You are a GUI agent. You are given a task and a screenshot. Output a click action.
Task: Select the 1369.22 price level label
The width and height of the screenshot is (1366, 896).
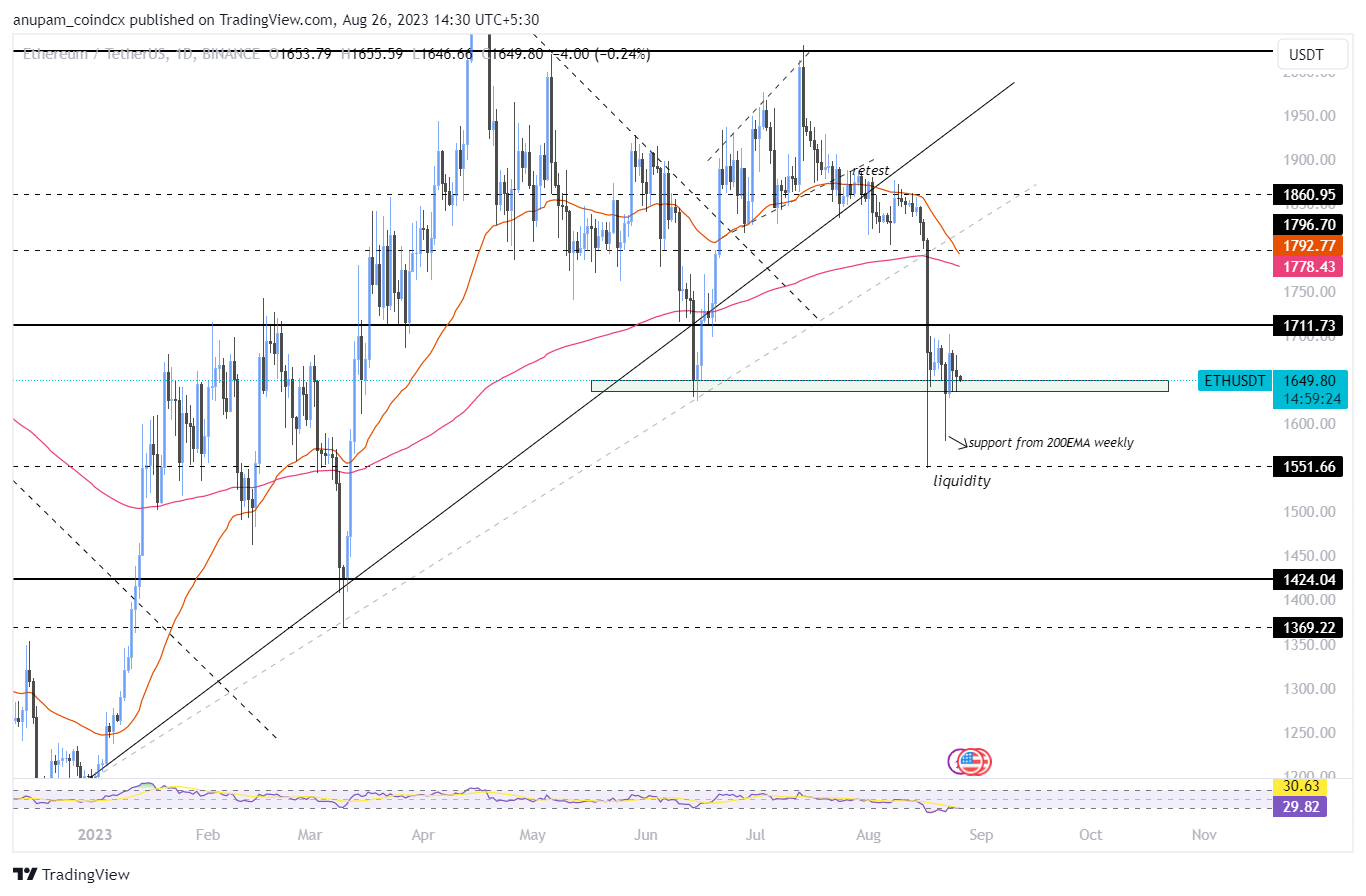1308,628
